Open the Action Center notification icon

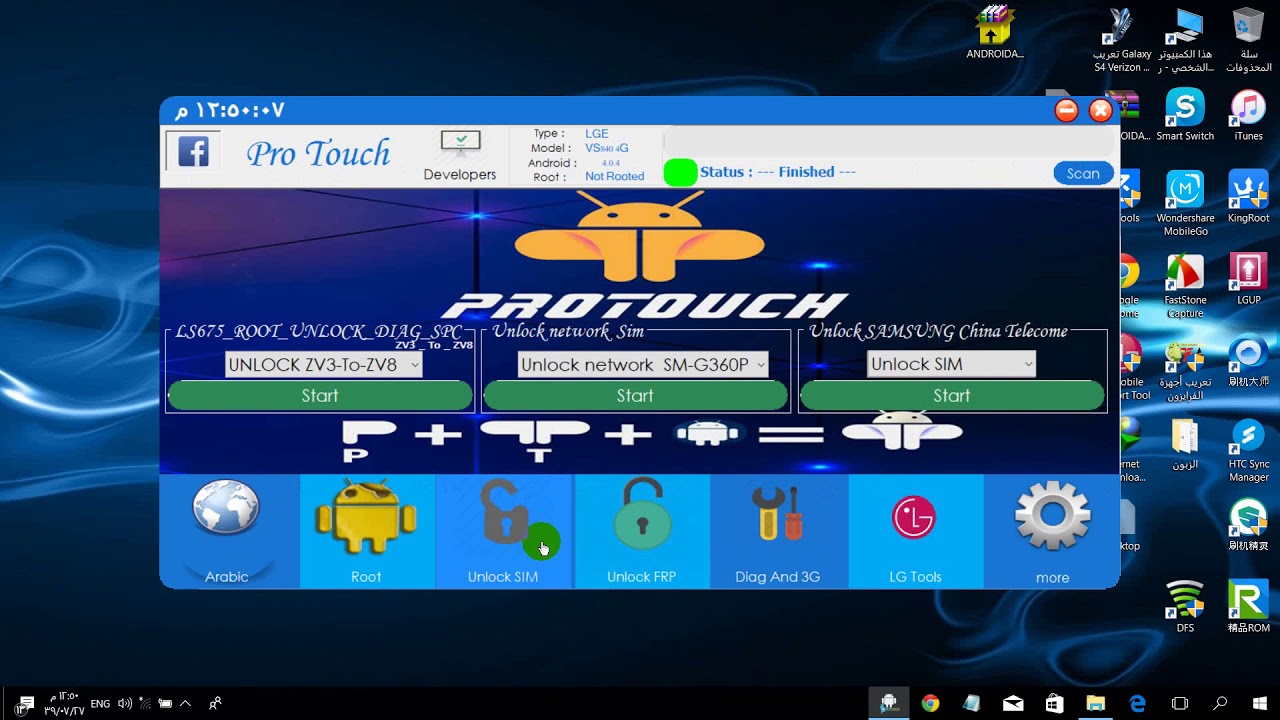click(27, 703)
